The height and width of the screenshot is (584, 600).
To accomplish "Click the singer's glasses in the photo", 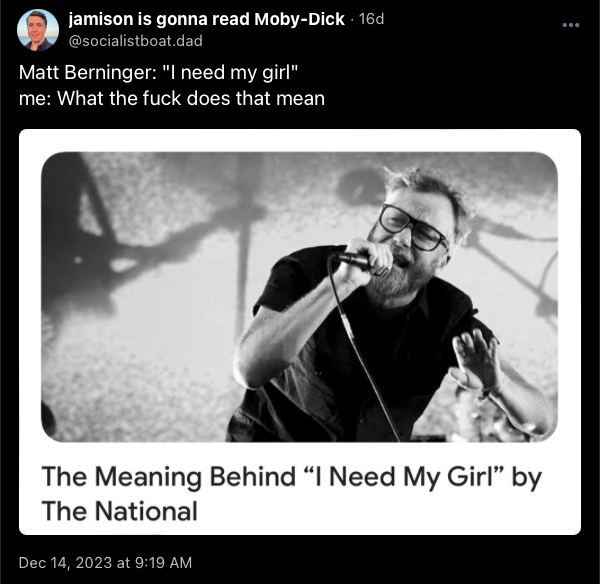I will pos(412,228).
